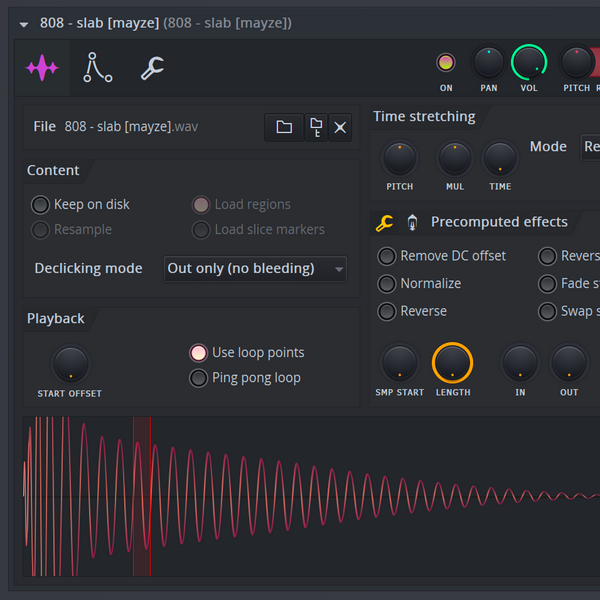Remove the loaded sample with X icon
The width and height of the screenshot is (600, 600).
pos(340,127)
